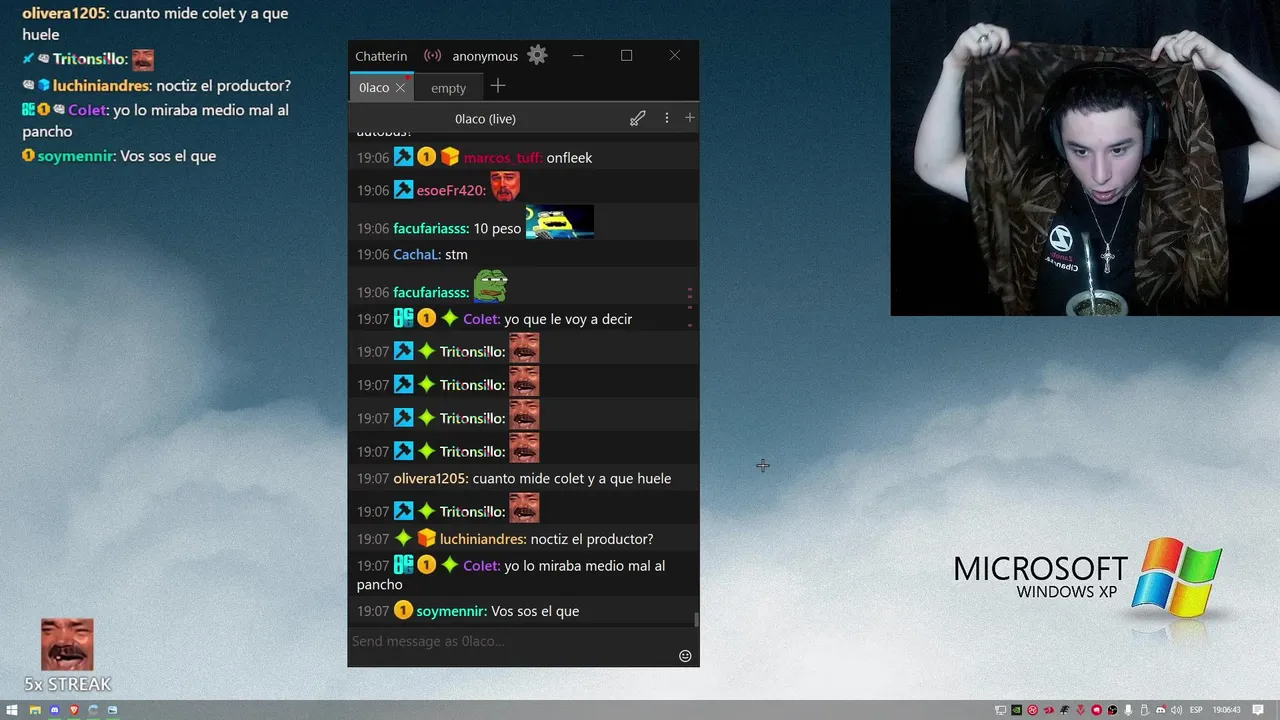The width and height of the screenshot is (1280, 720).
Task: Click CachaL username in chat
Action: tap(416, 254)
